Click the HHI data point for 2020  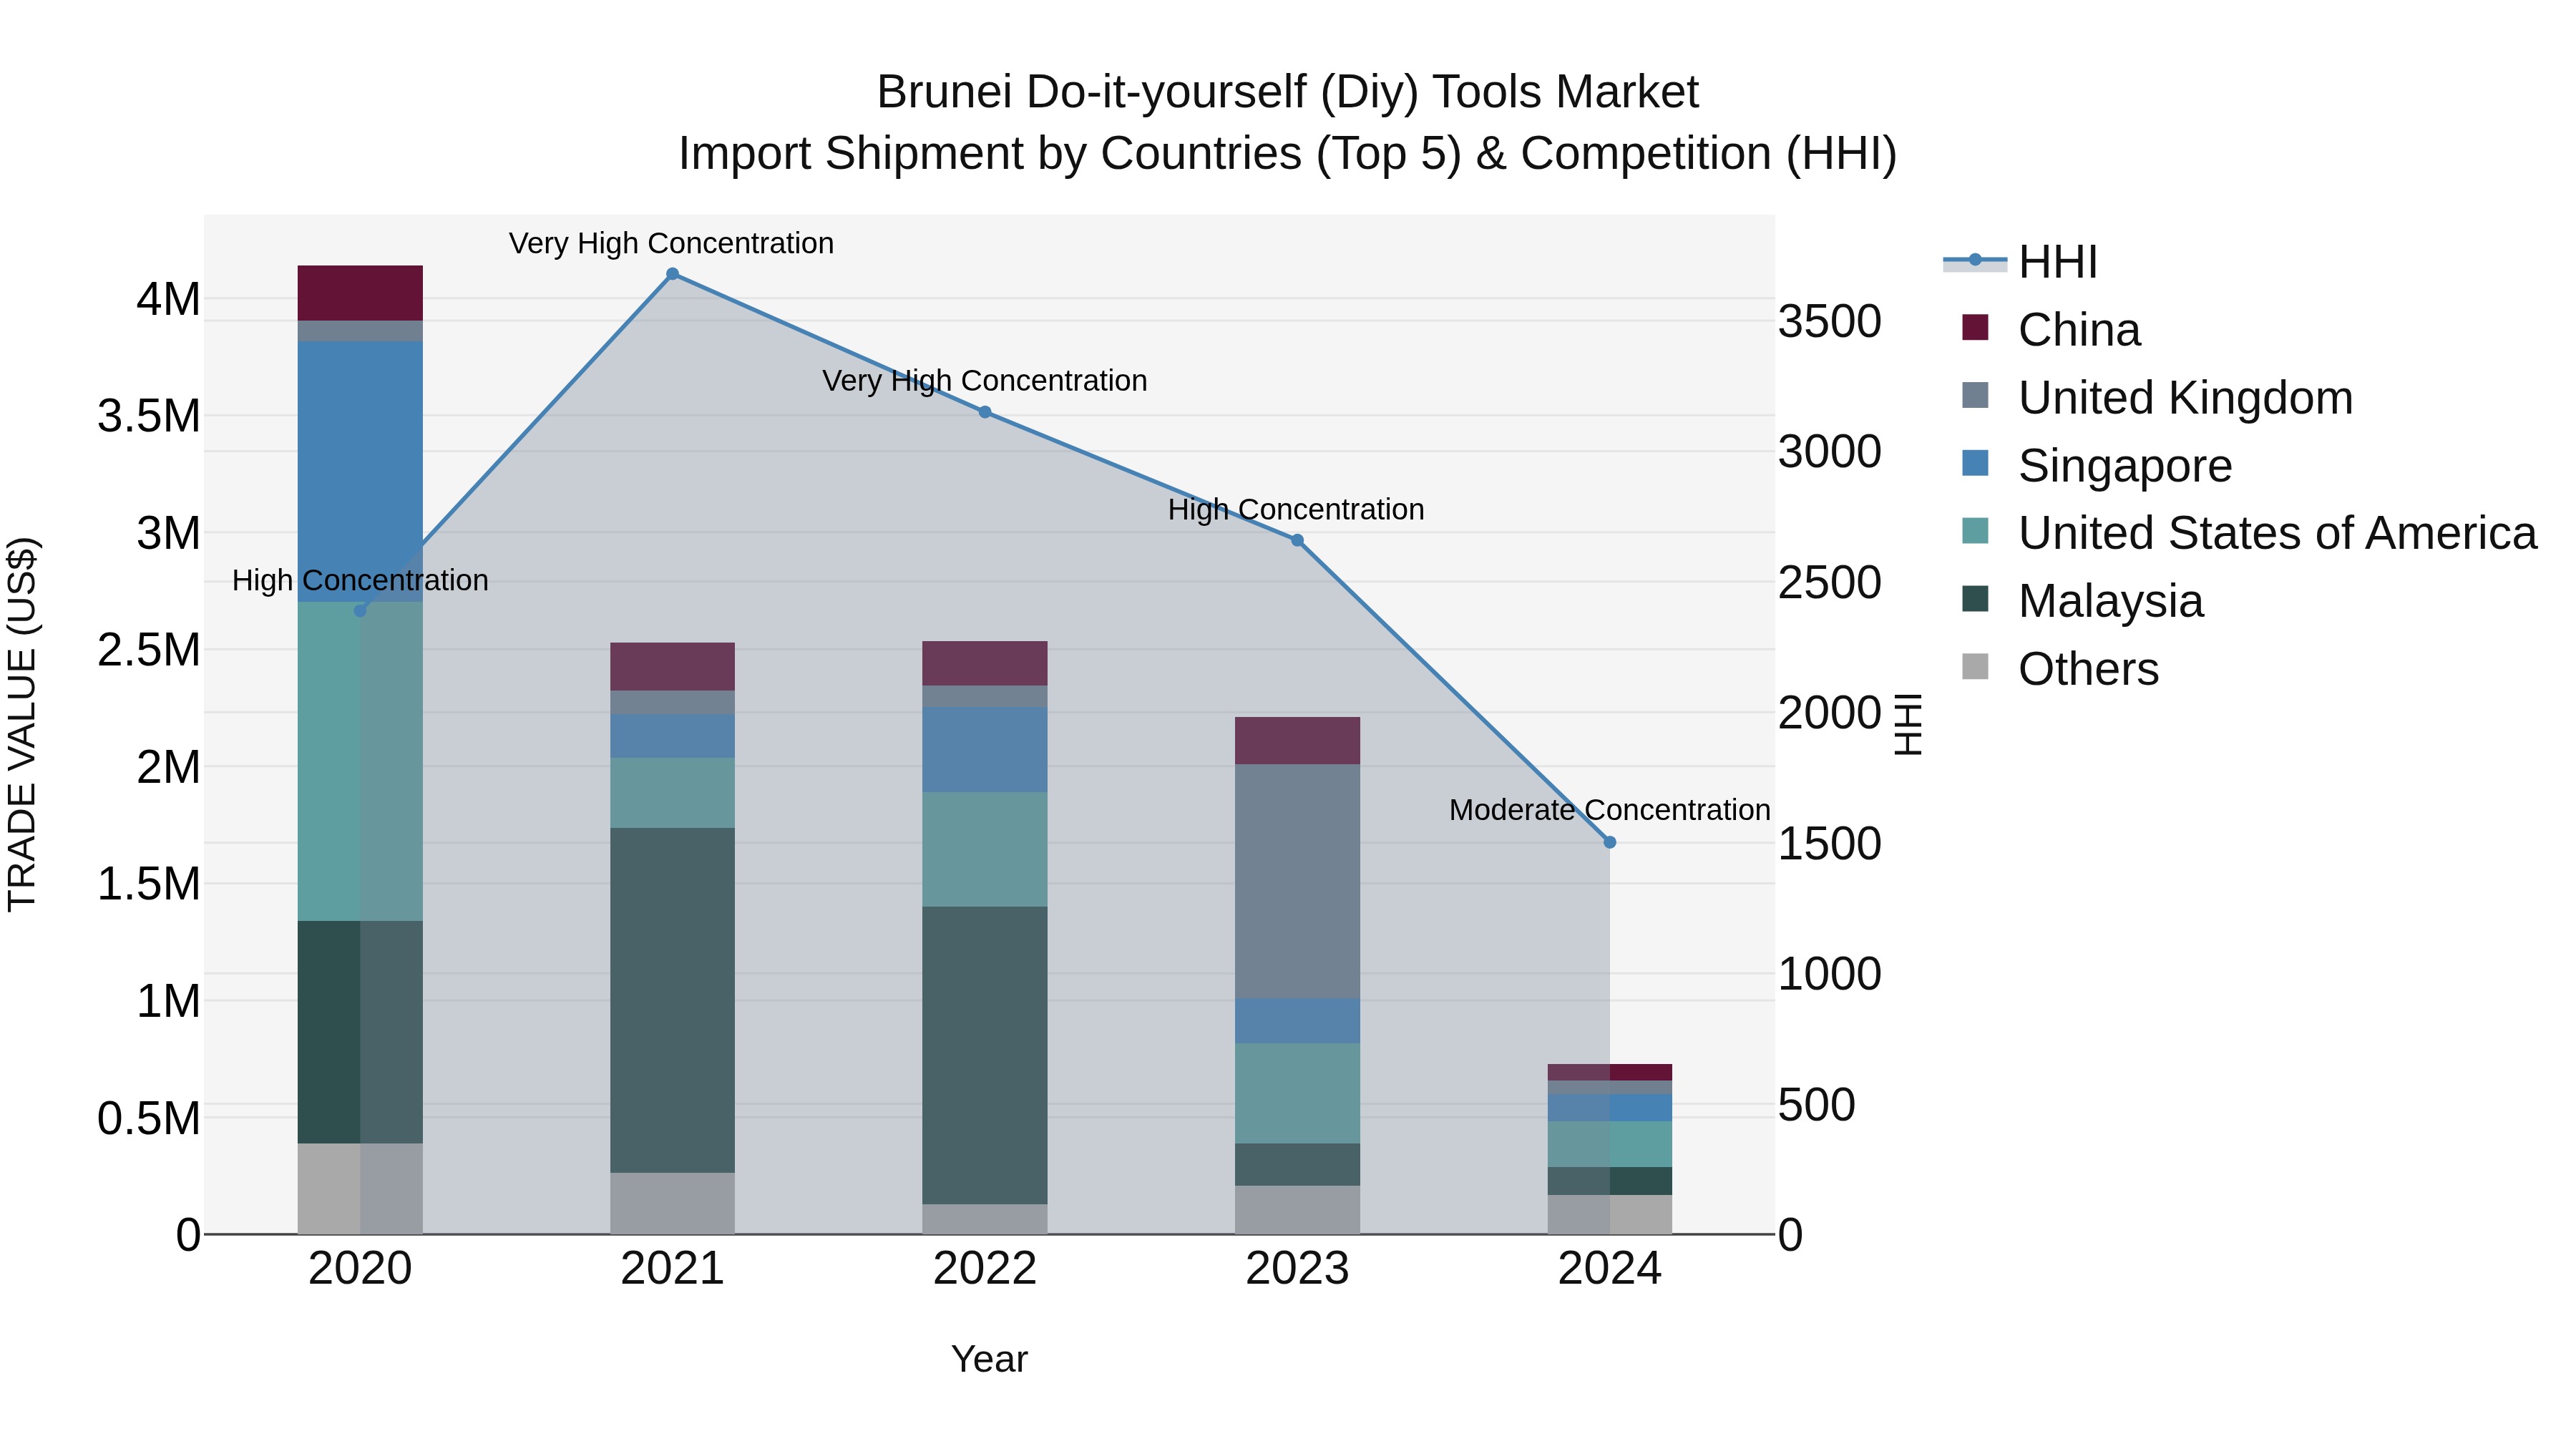coord(360,611)
